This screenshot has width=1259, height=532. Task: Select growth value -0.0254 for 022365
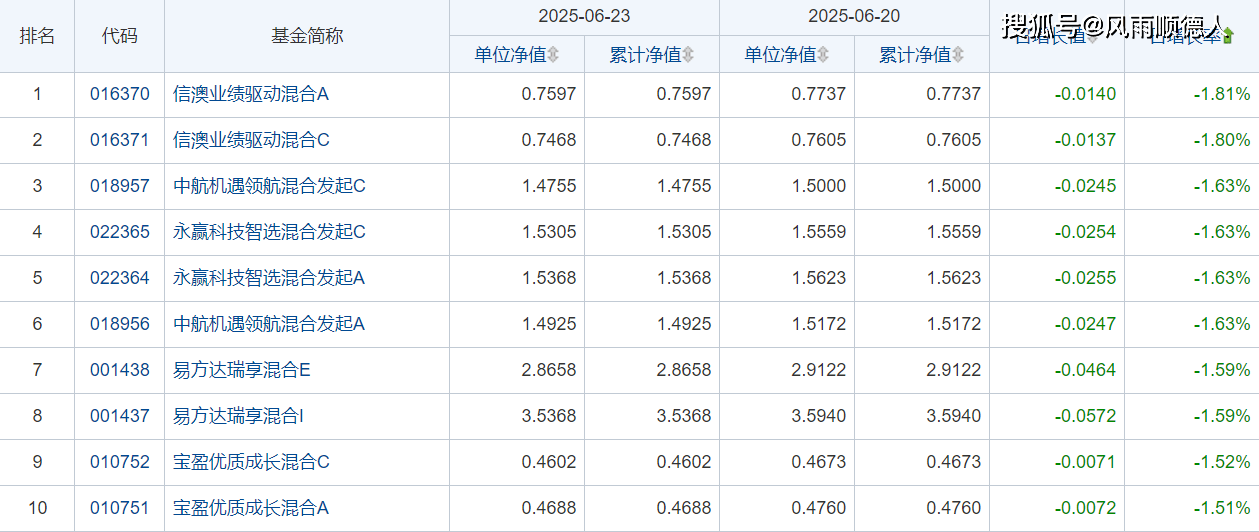(x=1085, y=232)
